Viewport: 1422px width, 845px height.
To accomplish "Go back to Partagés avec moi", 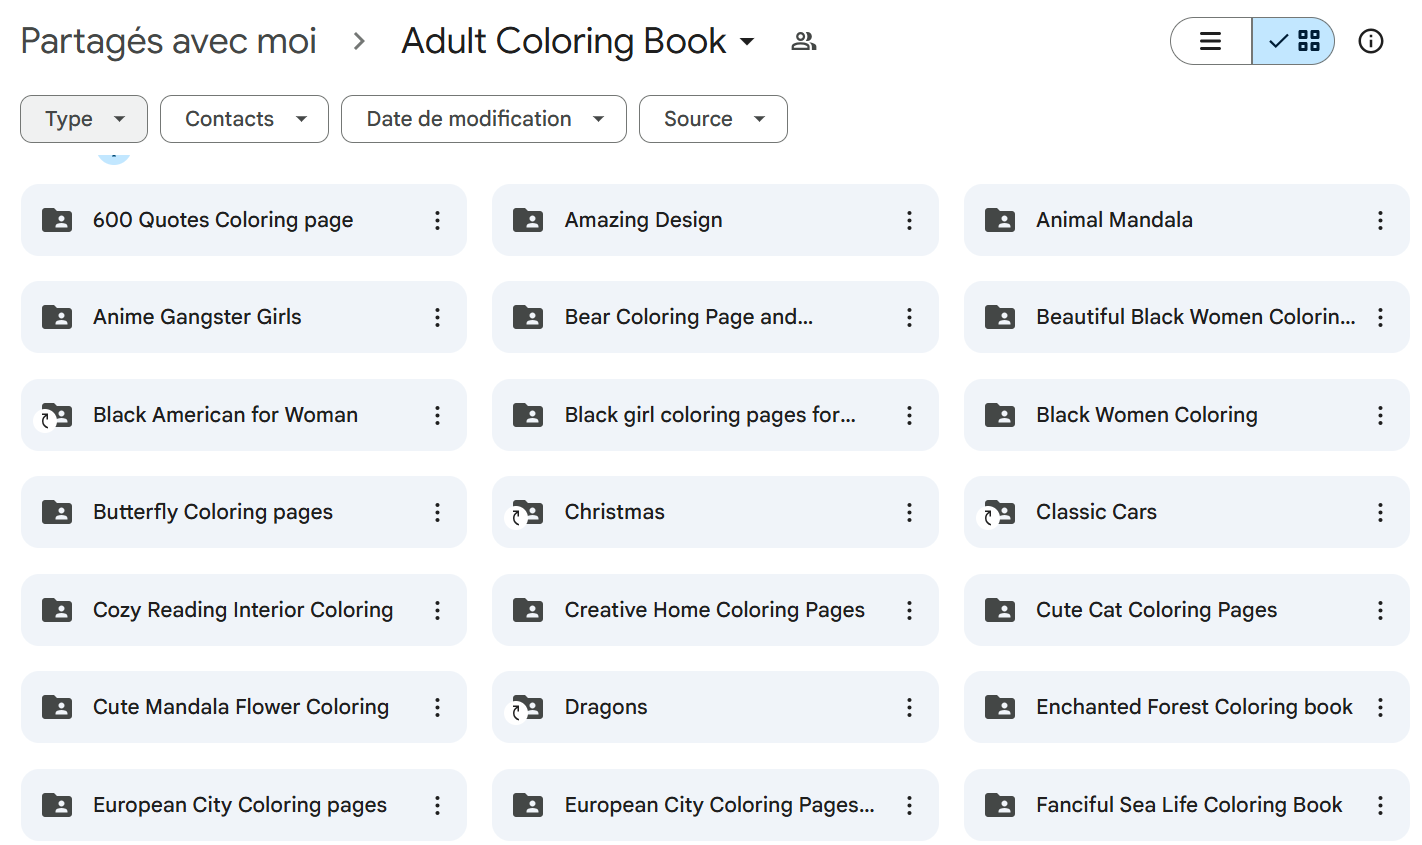I will 168,41.
